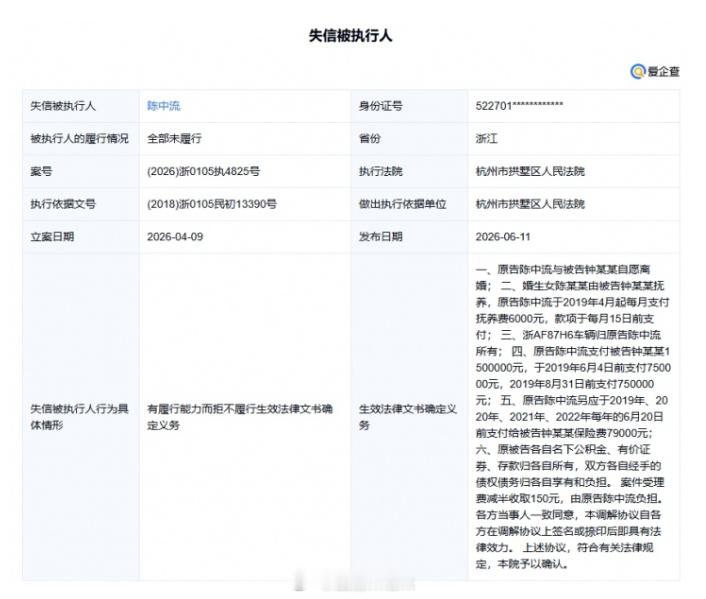Select 杭州市拱墅区人民法院 in 做出执行依据单位 row

click(x=530, y=204)
